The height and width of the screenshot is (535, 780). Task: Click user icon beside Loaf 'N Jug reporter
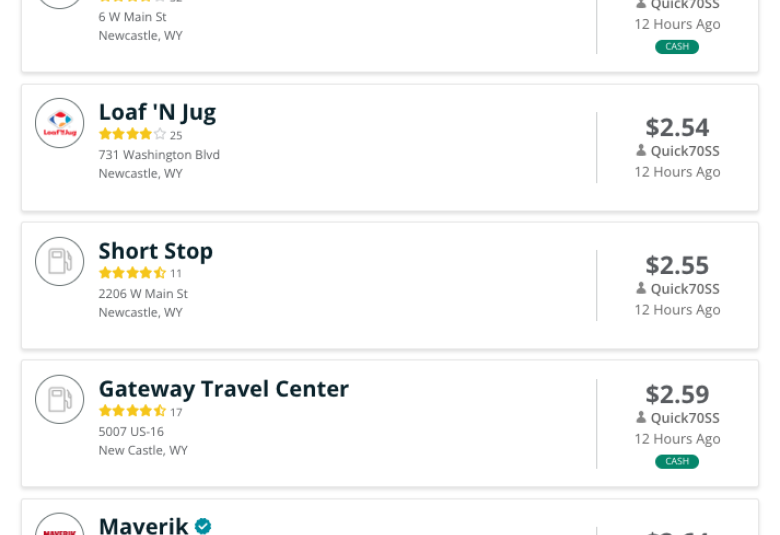pos(641,150)
